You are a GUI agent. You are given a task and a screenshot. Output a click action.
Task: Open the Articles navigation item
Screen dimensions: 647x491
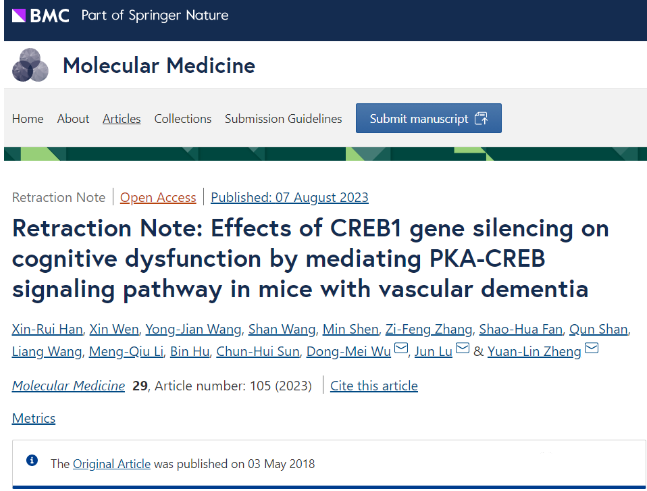121,119
